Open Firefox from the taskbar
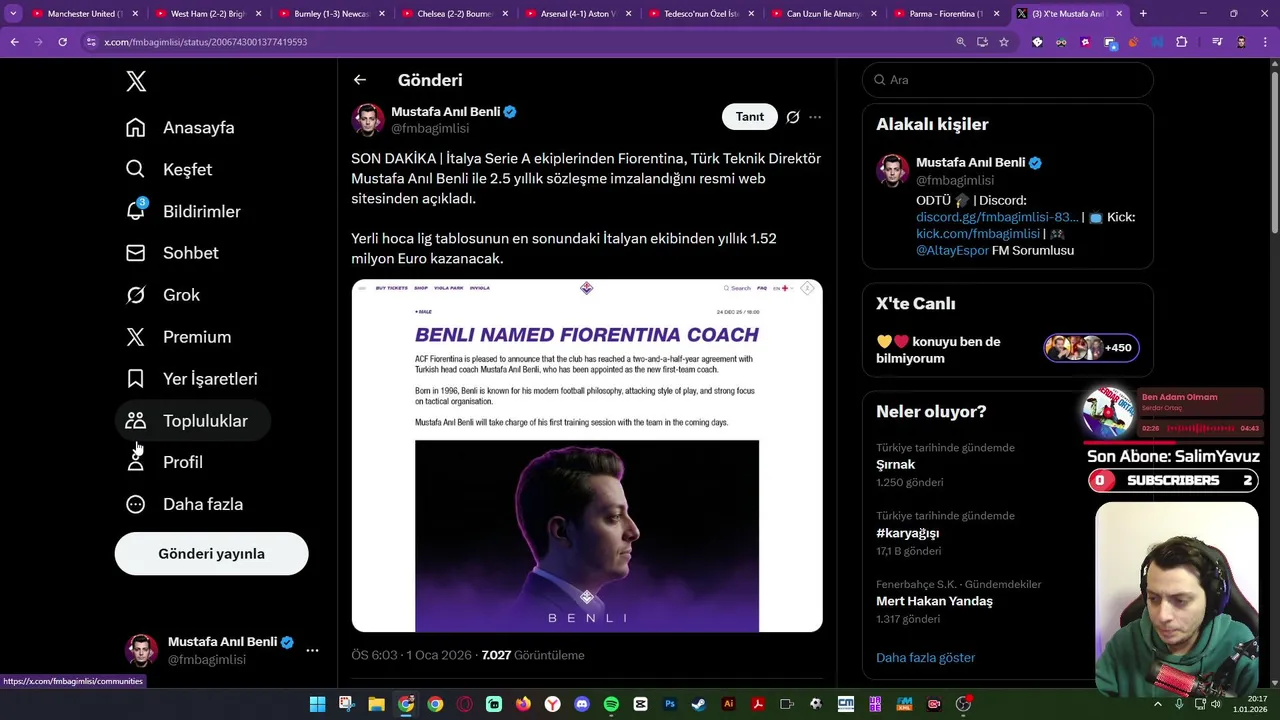This screenshot has width=1280, height=720. [x=523, y=704]
